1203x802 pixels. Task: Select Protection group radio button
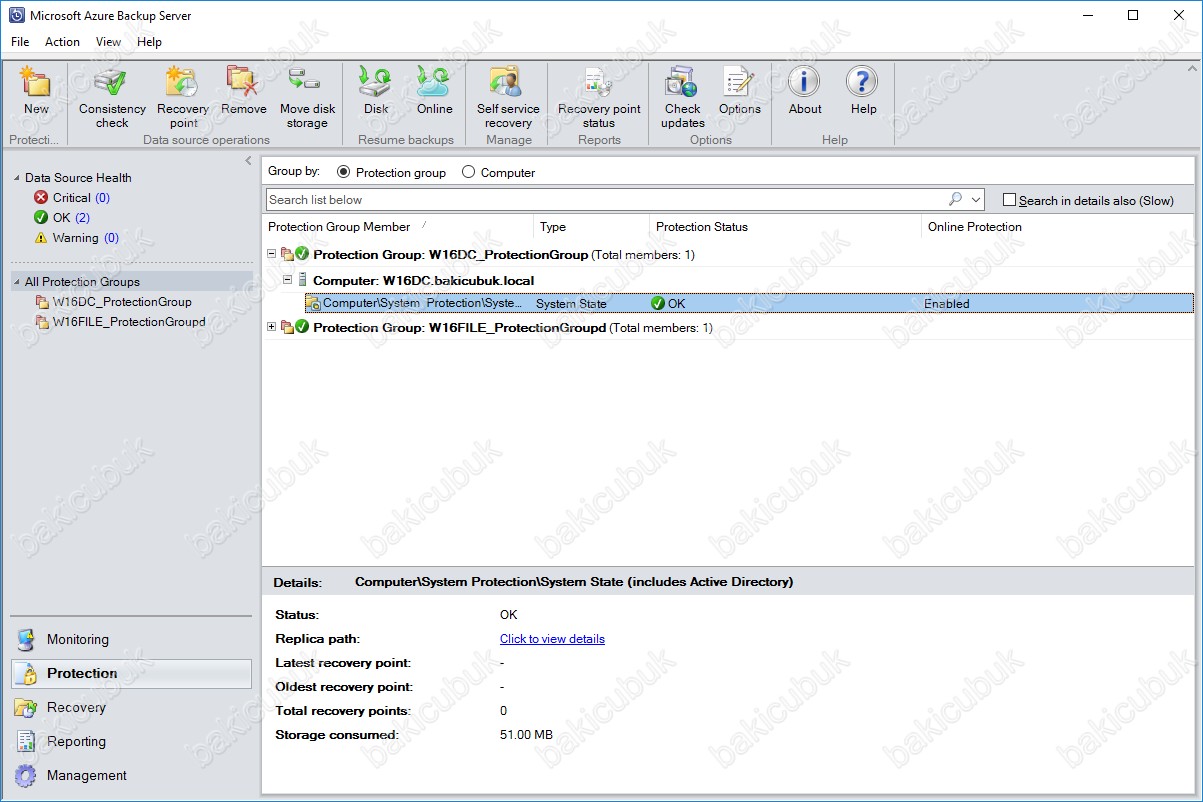pos(343,172)
